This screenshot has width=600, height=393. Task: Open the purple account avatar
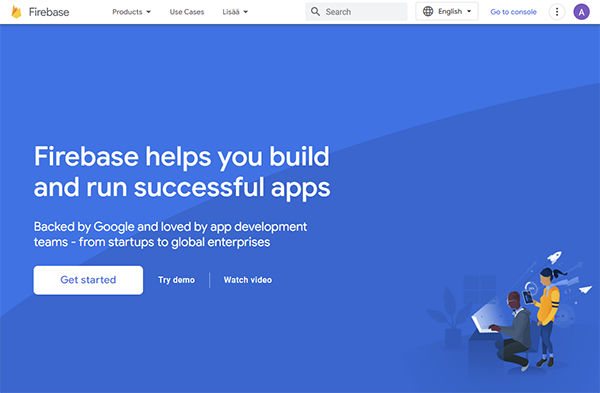[x=581, y=12]
